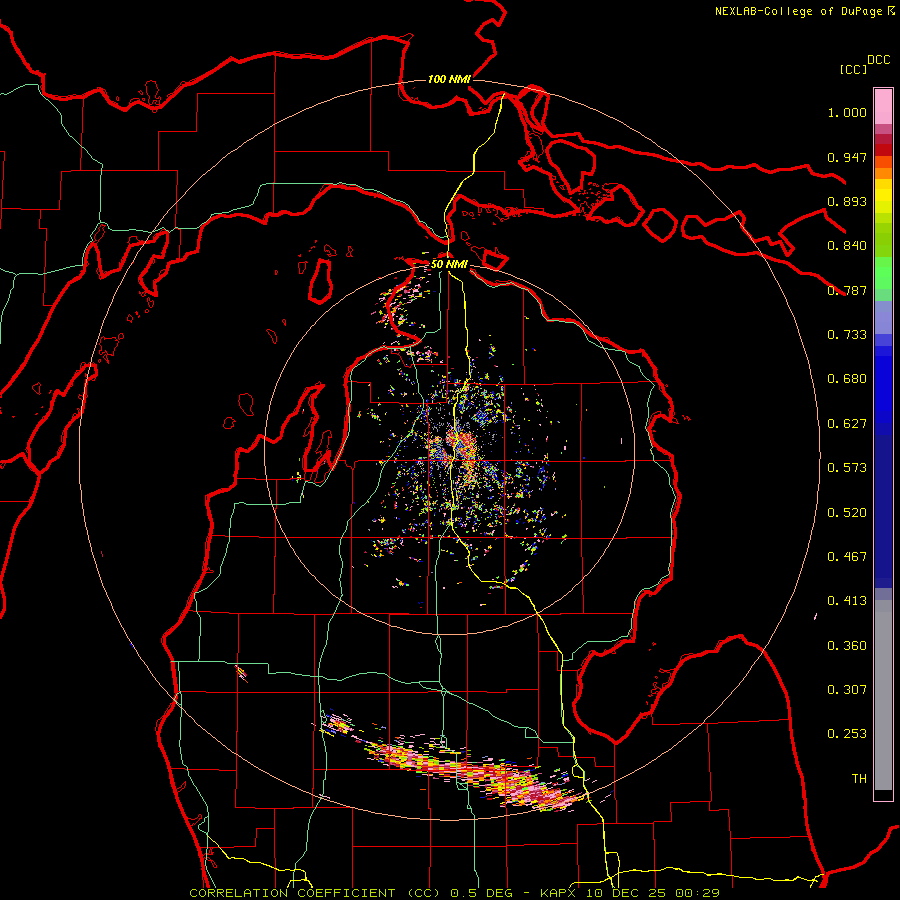Select the 0.947 scale value
This screenshot has height=900, width=900.
click(x=847, y=157)
